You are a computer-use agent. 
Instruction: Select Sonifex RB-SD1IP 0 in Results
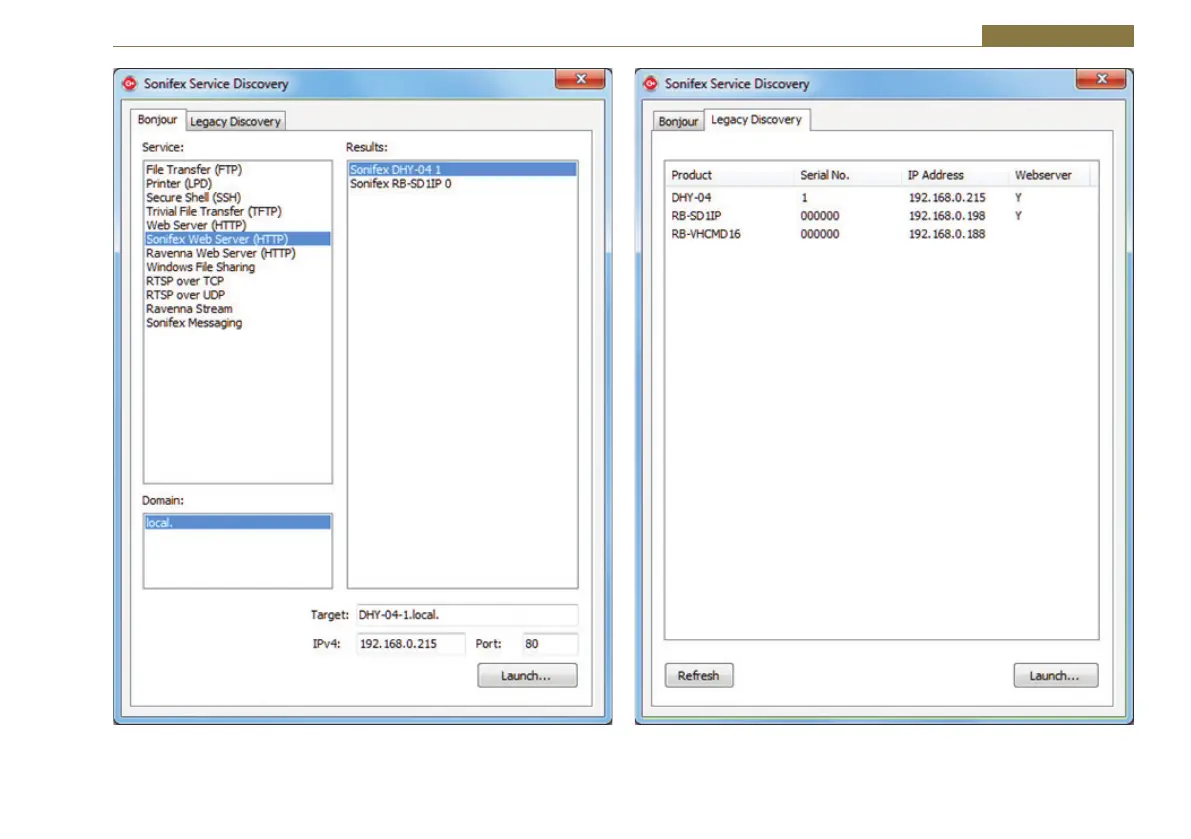pos(400,184)
